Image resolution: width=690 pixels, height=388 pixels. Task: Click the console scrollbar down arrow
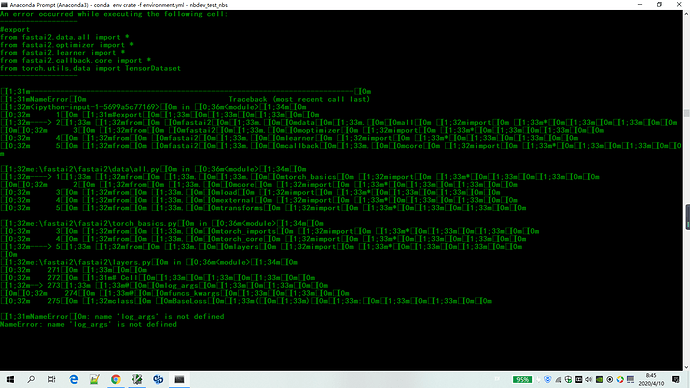[686, 367]
